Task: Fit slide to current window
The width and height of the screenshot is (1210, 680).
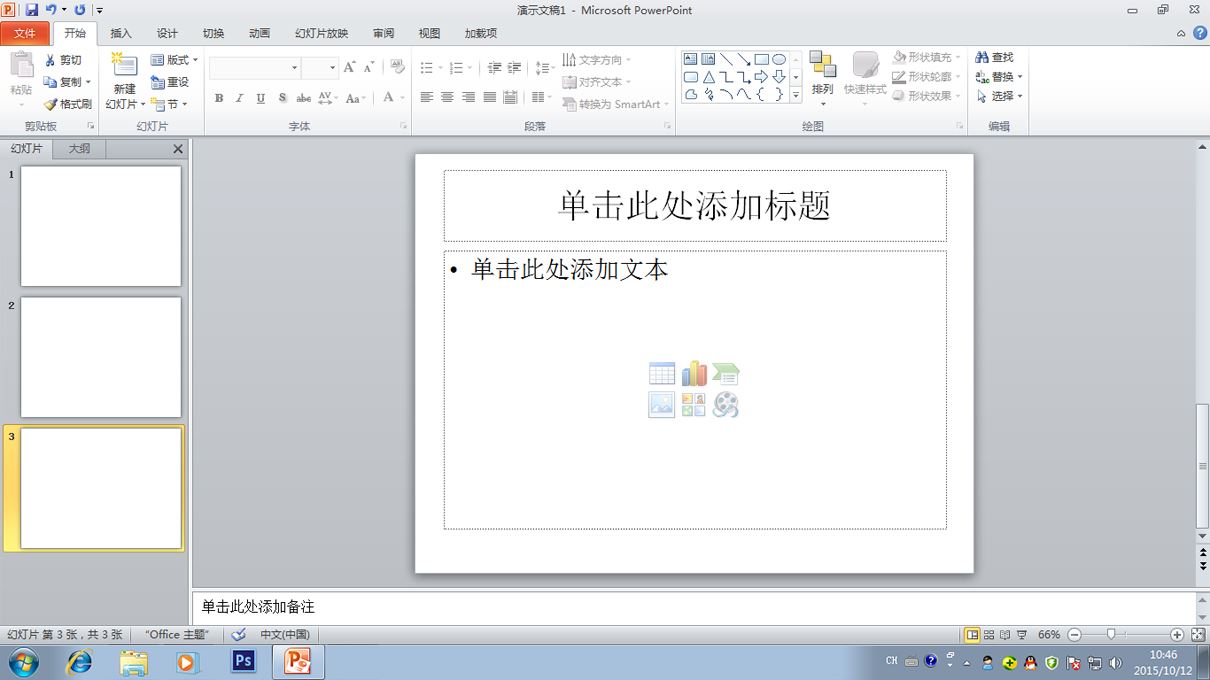Action: coord(1198,635)
